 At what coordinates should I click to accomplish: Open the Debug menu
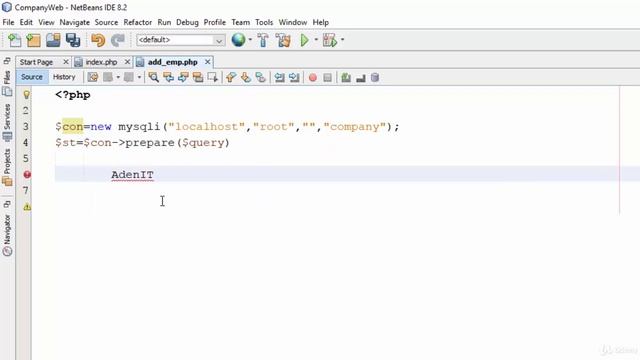(x=187, y=22)
